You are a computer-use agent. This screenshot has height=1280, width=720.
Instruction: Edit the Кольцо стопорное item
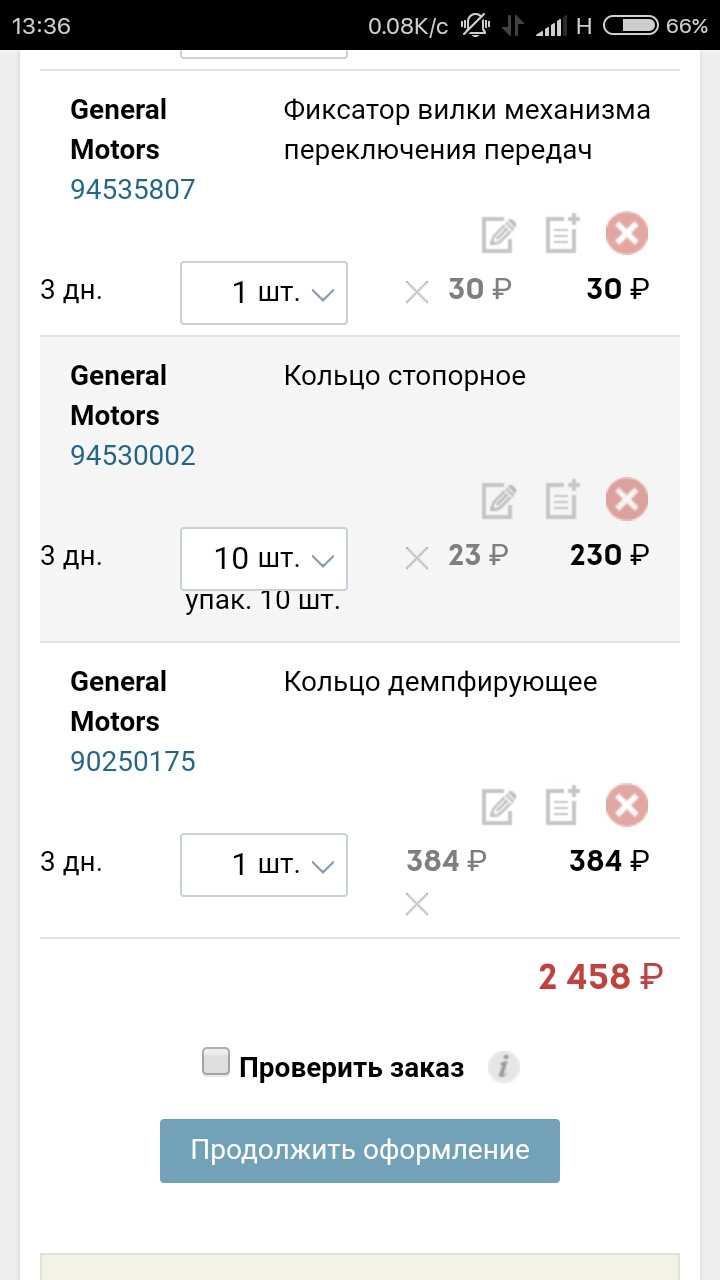[498, 500]
